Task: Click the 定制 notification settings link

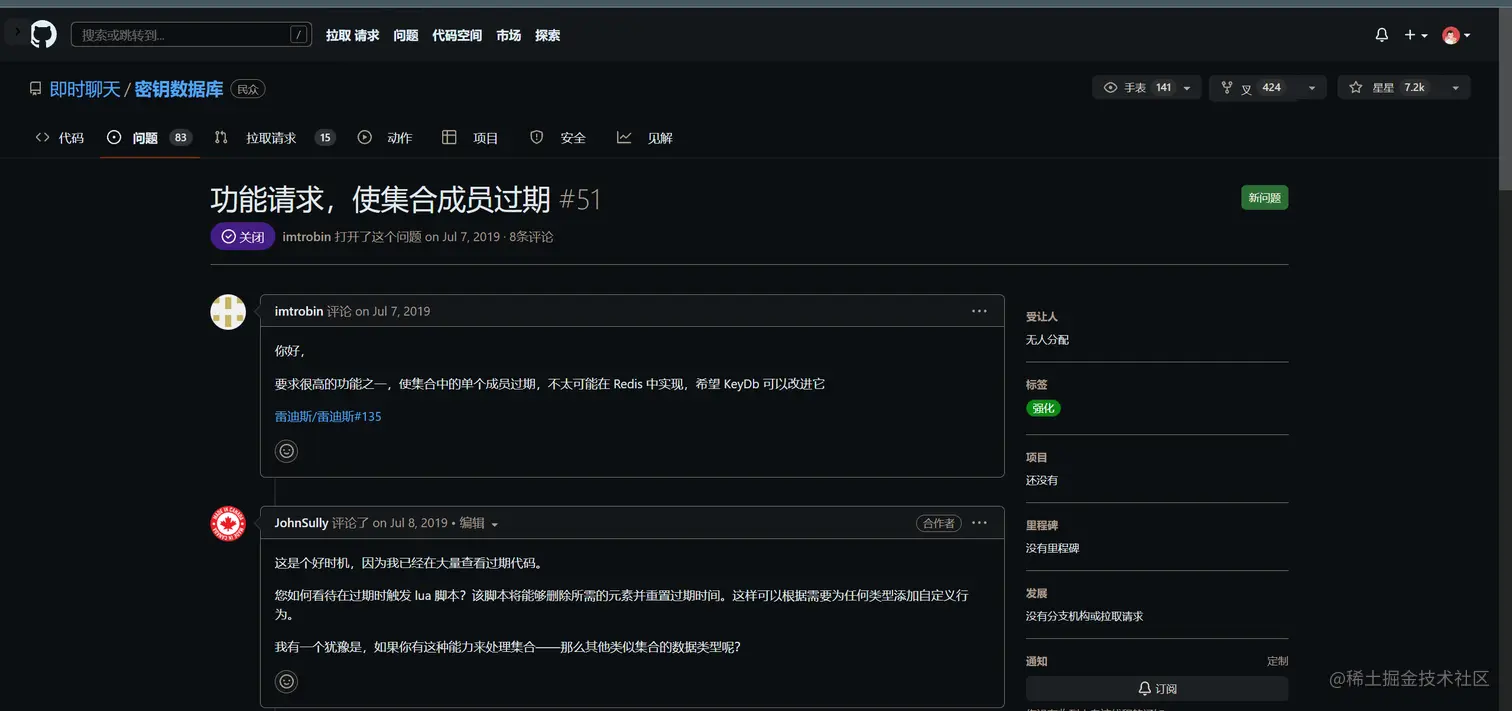Action: click(x=1277, y=661)
